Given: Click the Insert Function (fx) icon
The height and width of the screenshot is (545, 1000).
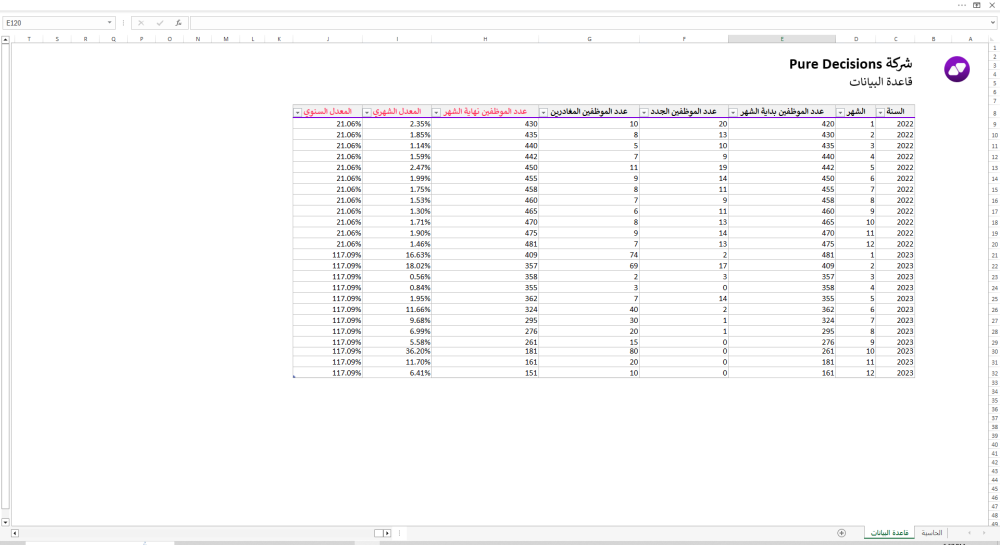Looking at the screenshot, I should tap(178, 22).
